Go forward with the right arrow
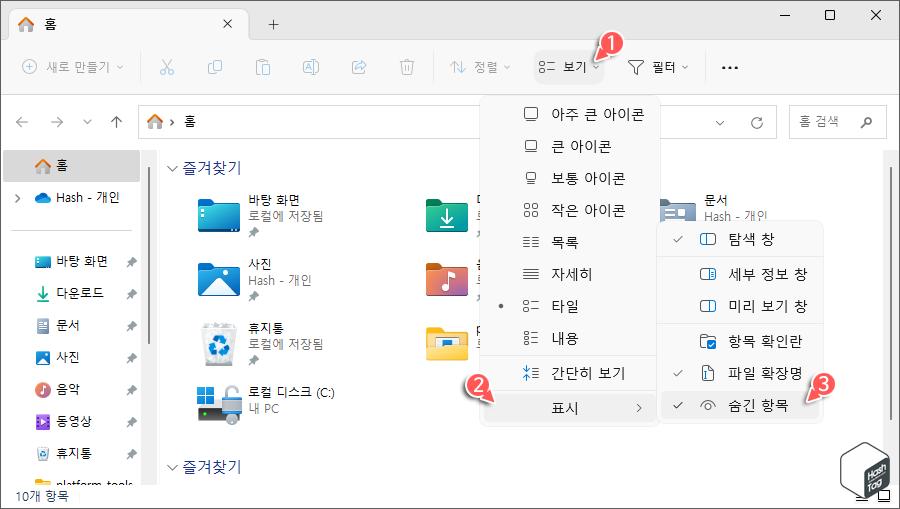Image resolution: width=900 pixels, height=509 pixels. [57, 122]
